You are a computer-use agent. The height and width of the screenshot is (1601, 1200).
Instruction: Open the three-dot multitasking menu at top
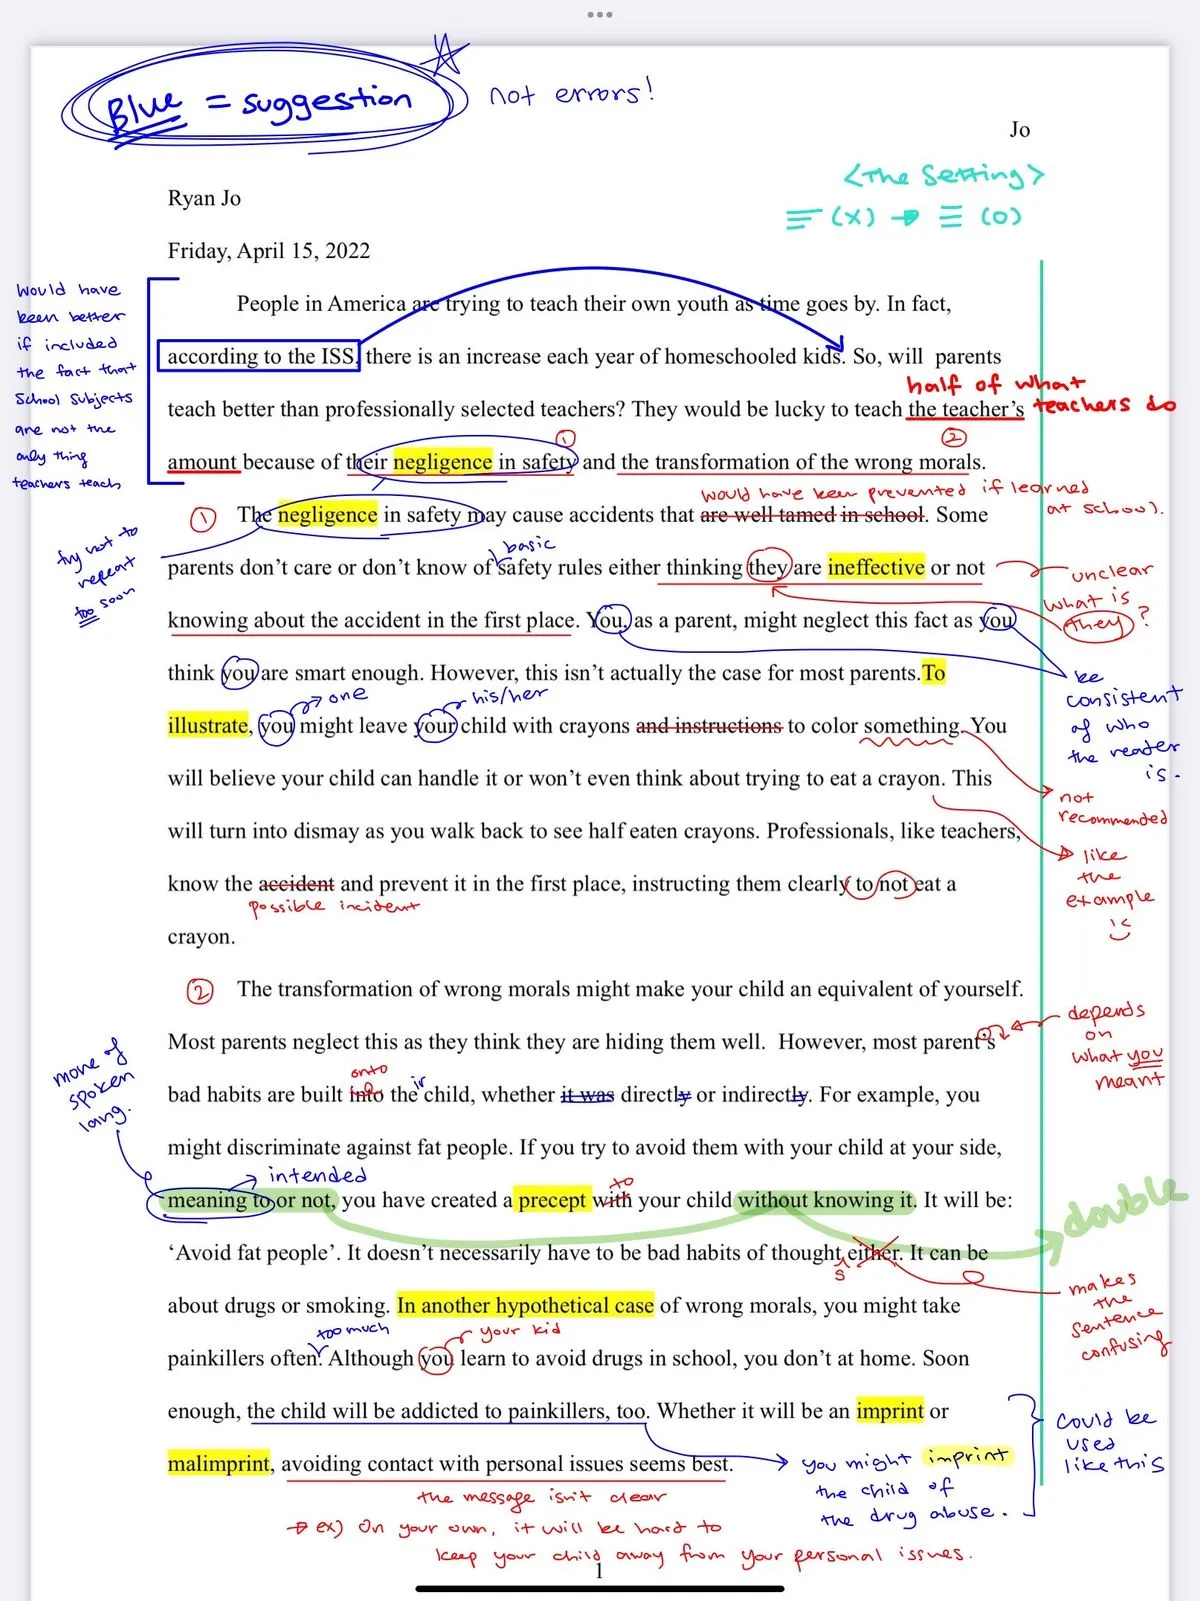600,15
